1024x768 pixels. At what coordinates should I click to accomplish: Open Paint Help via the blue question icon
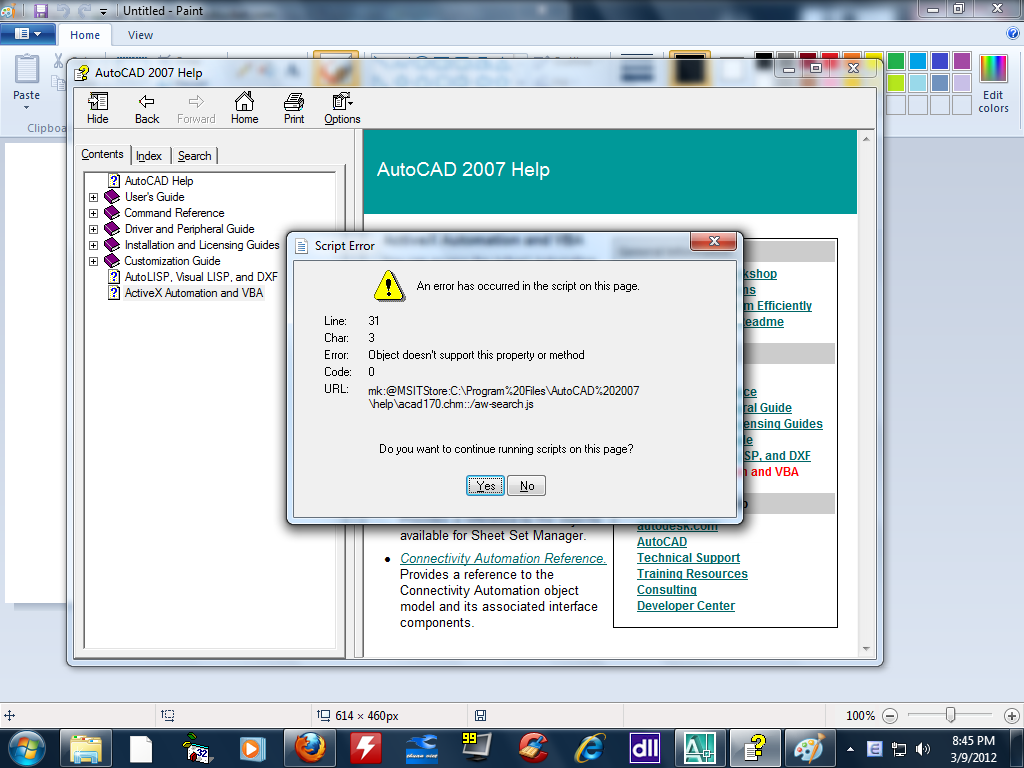pyautogui.click(x=1013, y=33)
